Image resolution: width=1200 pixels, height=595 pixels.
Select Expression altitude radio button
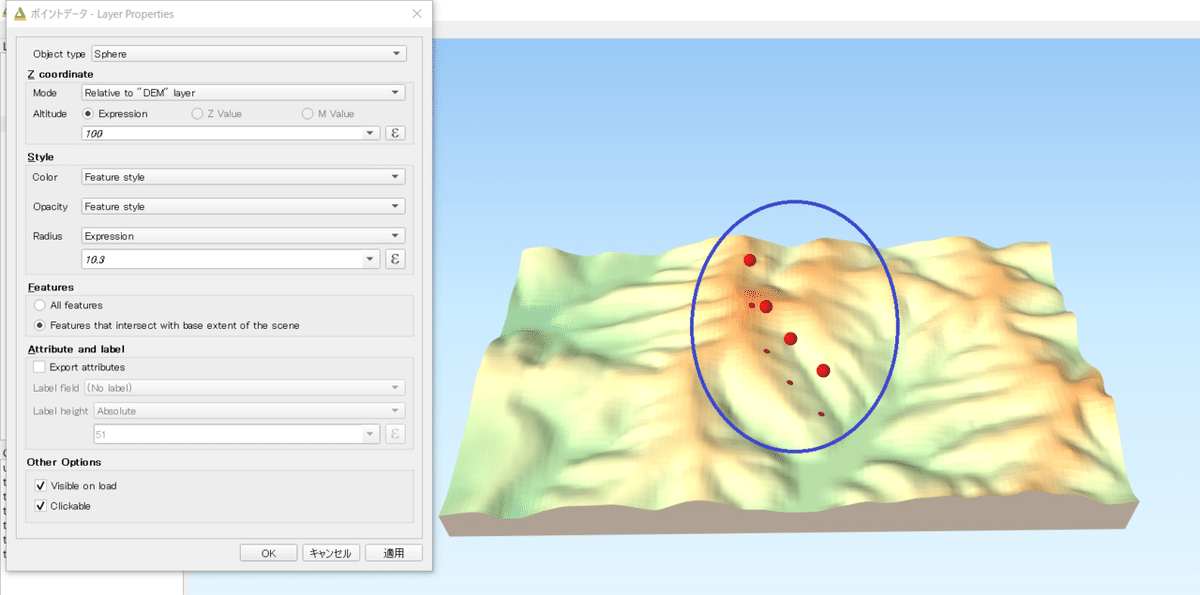pos(88,114)
